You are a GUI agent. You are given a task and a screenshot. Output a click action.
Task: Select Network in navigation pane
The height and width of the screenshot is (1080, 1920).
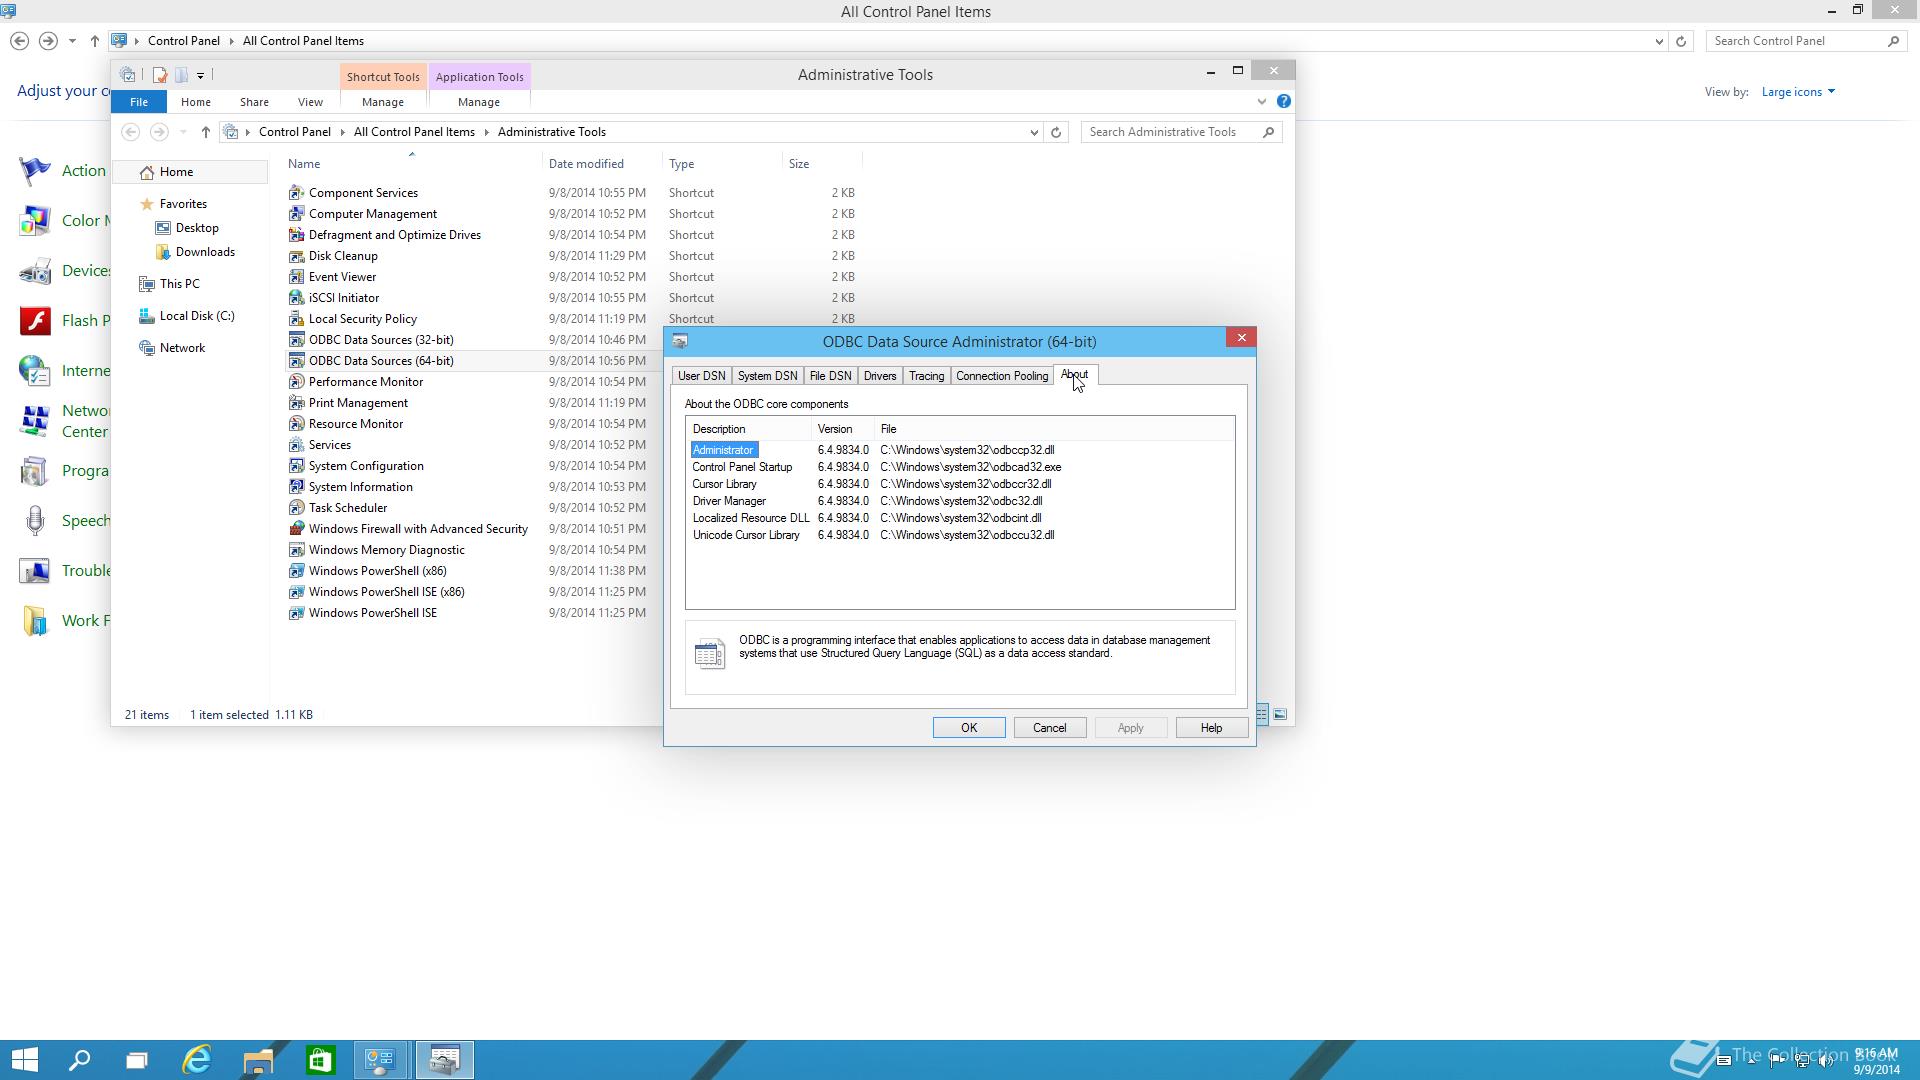(182, 348)
